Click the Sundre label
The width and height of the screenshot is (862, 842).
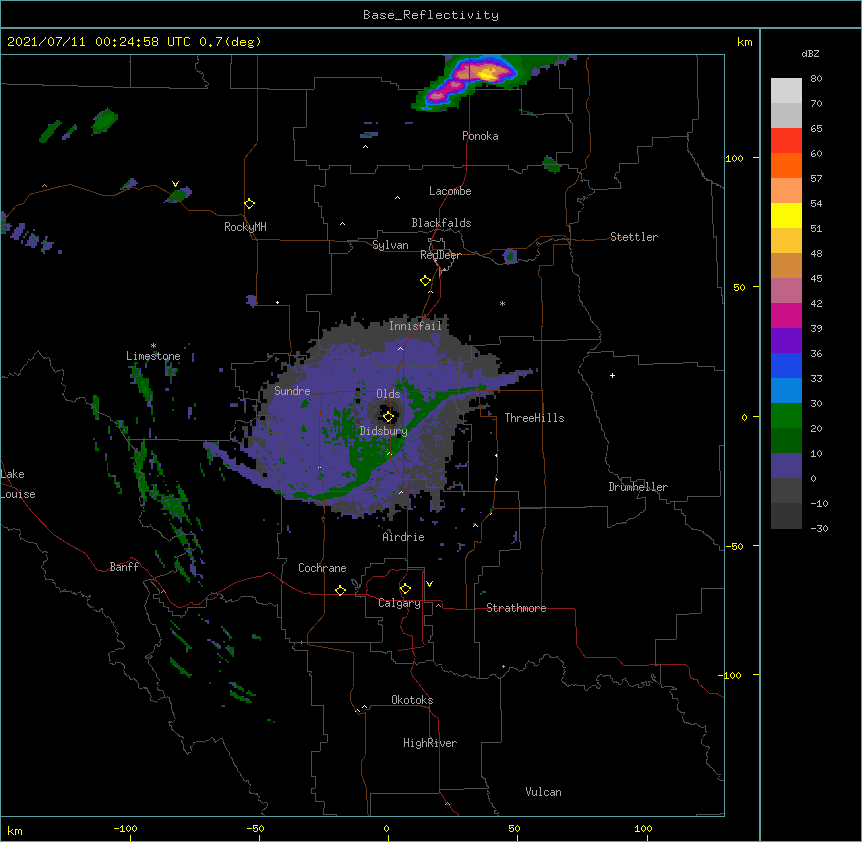pyautogui.click(x=292, y=391)
